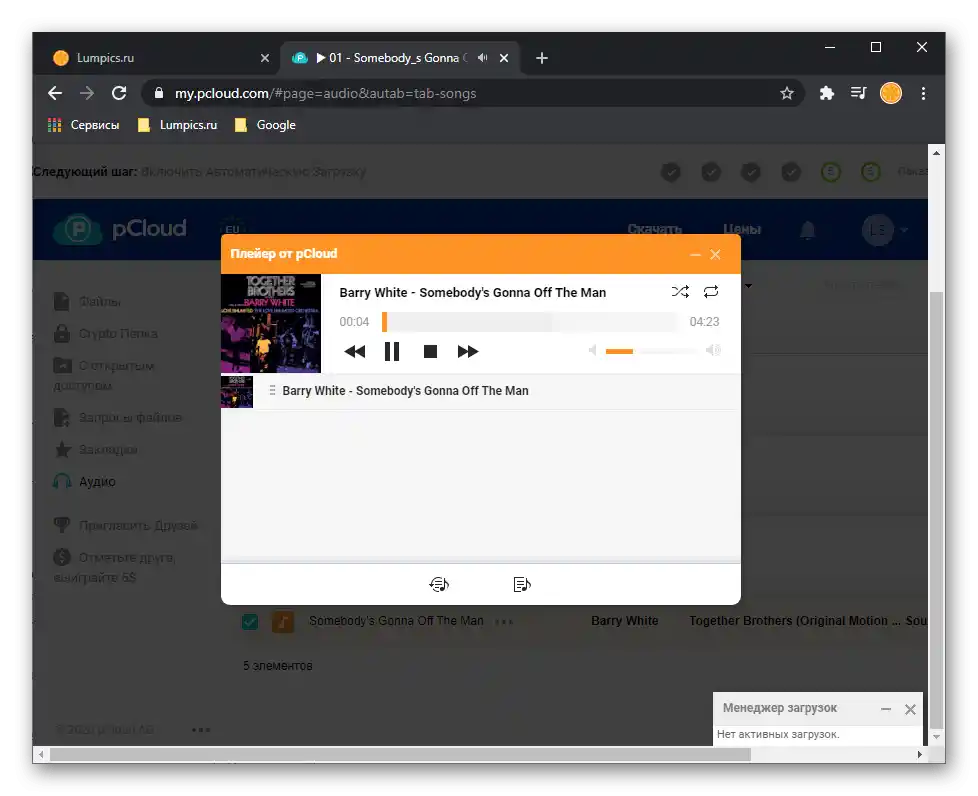The height and width of the screenshot is (796, 978).
Task: Seek within the track progress bar
Action: tap(529, 322)
